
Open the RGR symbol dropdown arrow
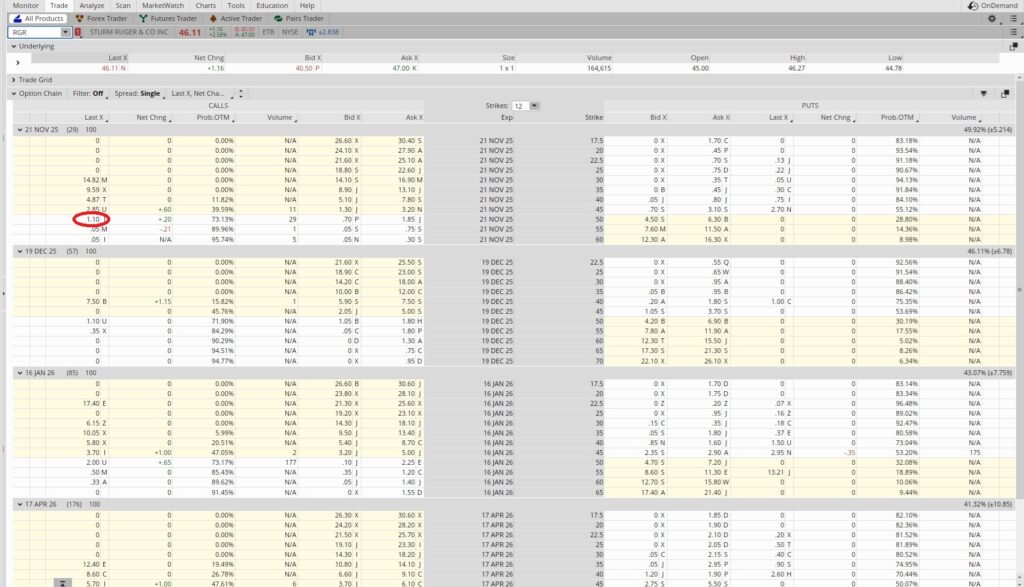(66, 32)
